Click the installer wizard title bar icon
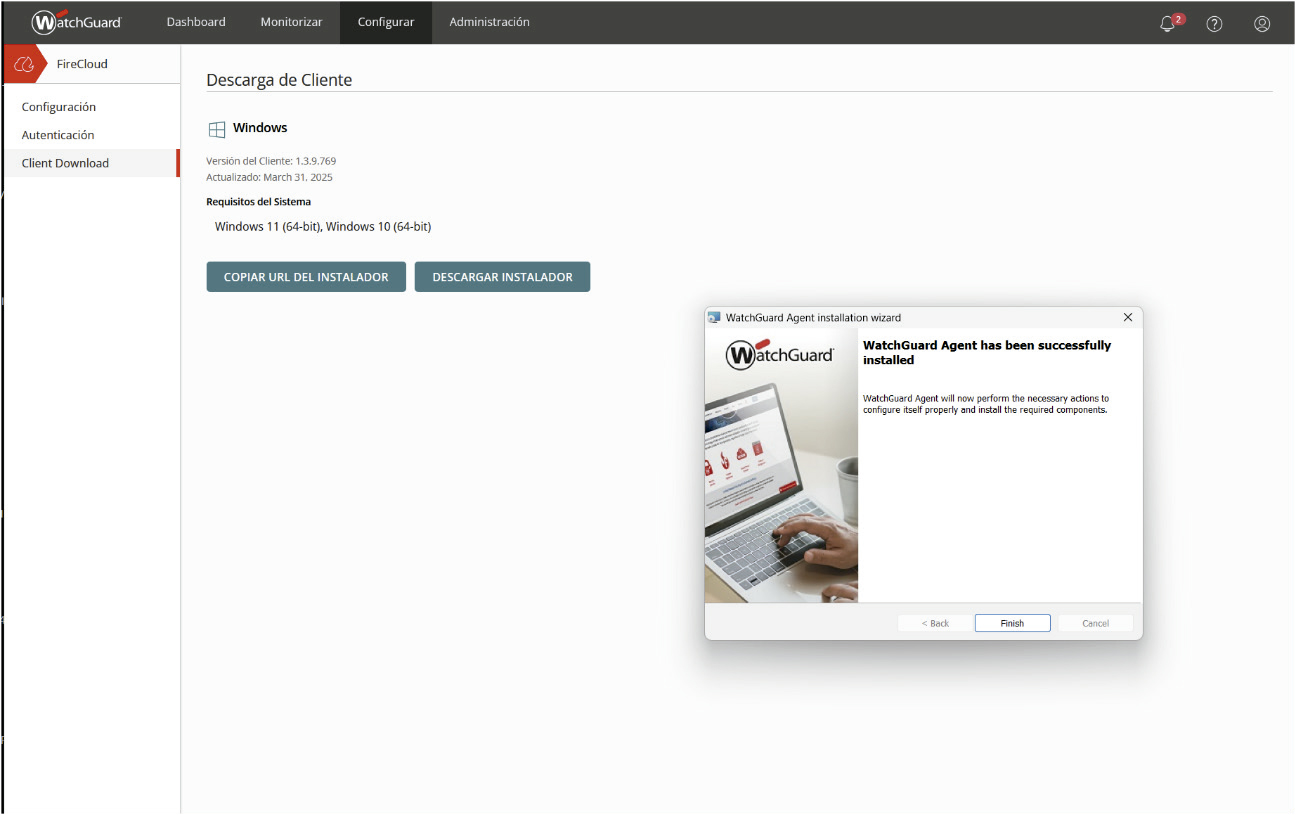This screenshot has height=815, width=1296. [x=714, y=318]
